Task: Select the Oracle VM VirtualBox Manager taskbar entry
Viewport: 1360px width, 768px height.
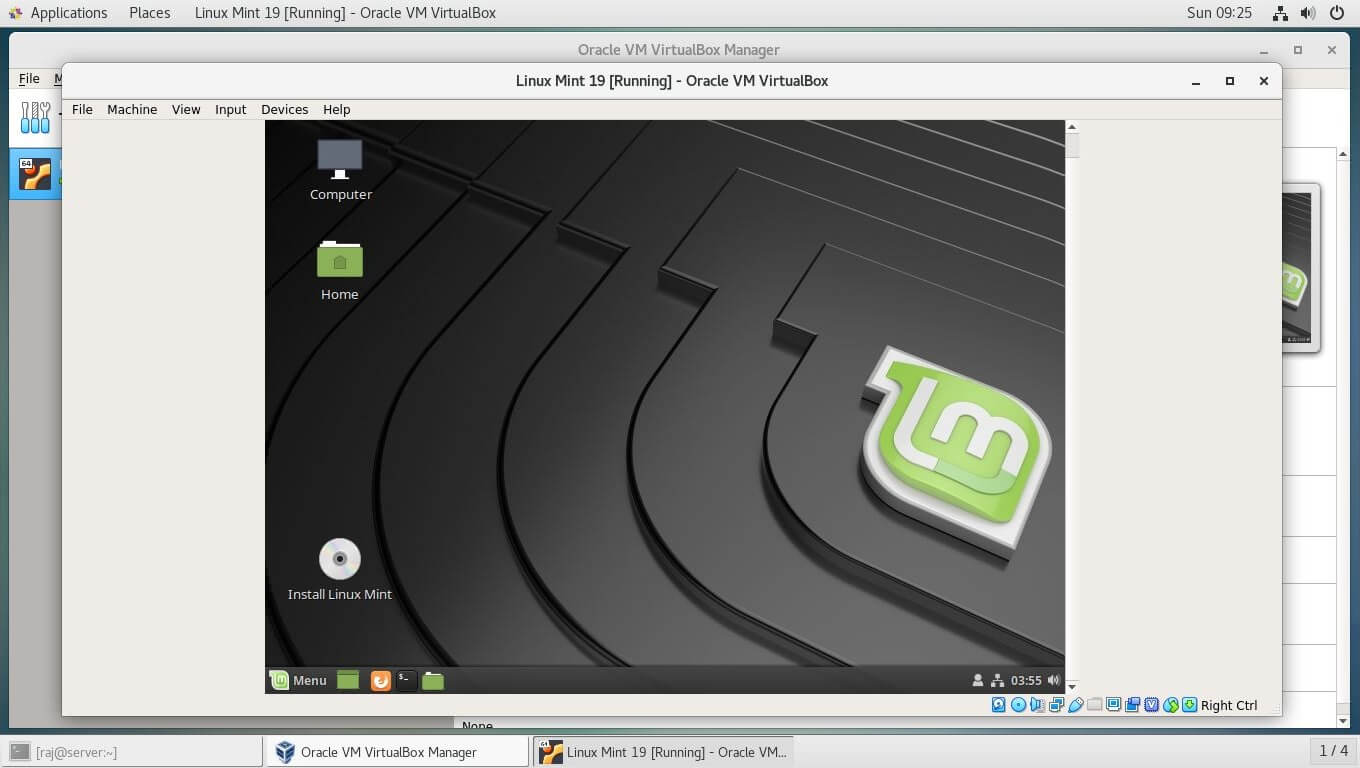Action: pos(397,751)
